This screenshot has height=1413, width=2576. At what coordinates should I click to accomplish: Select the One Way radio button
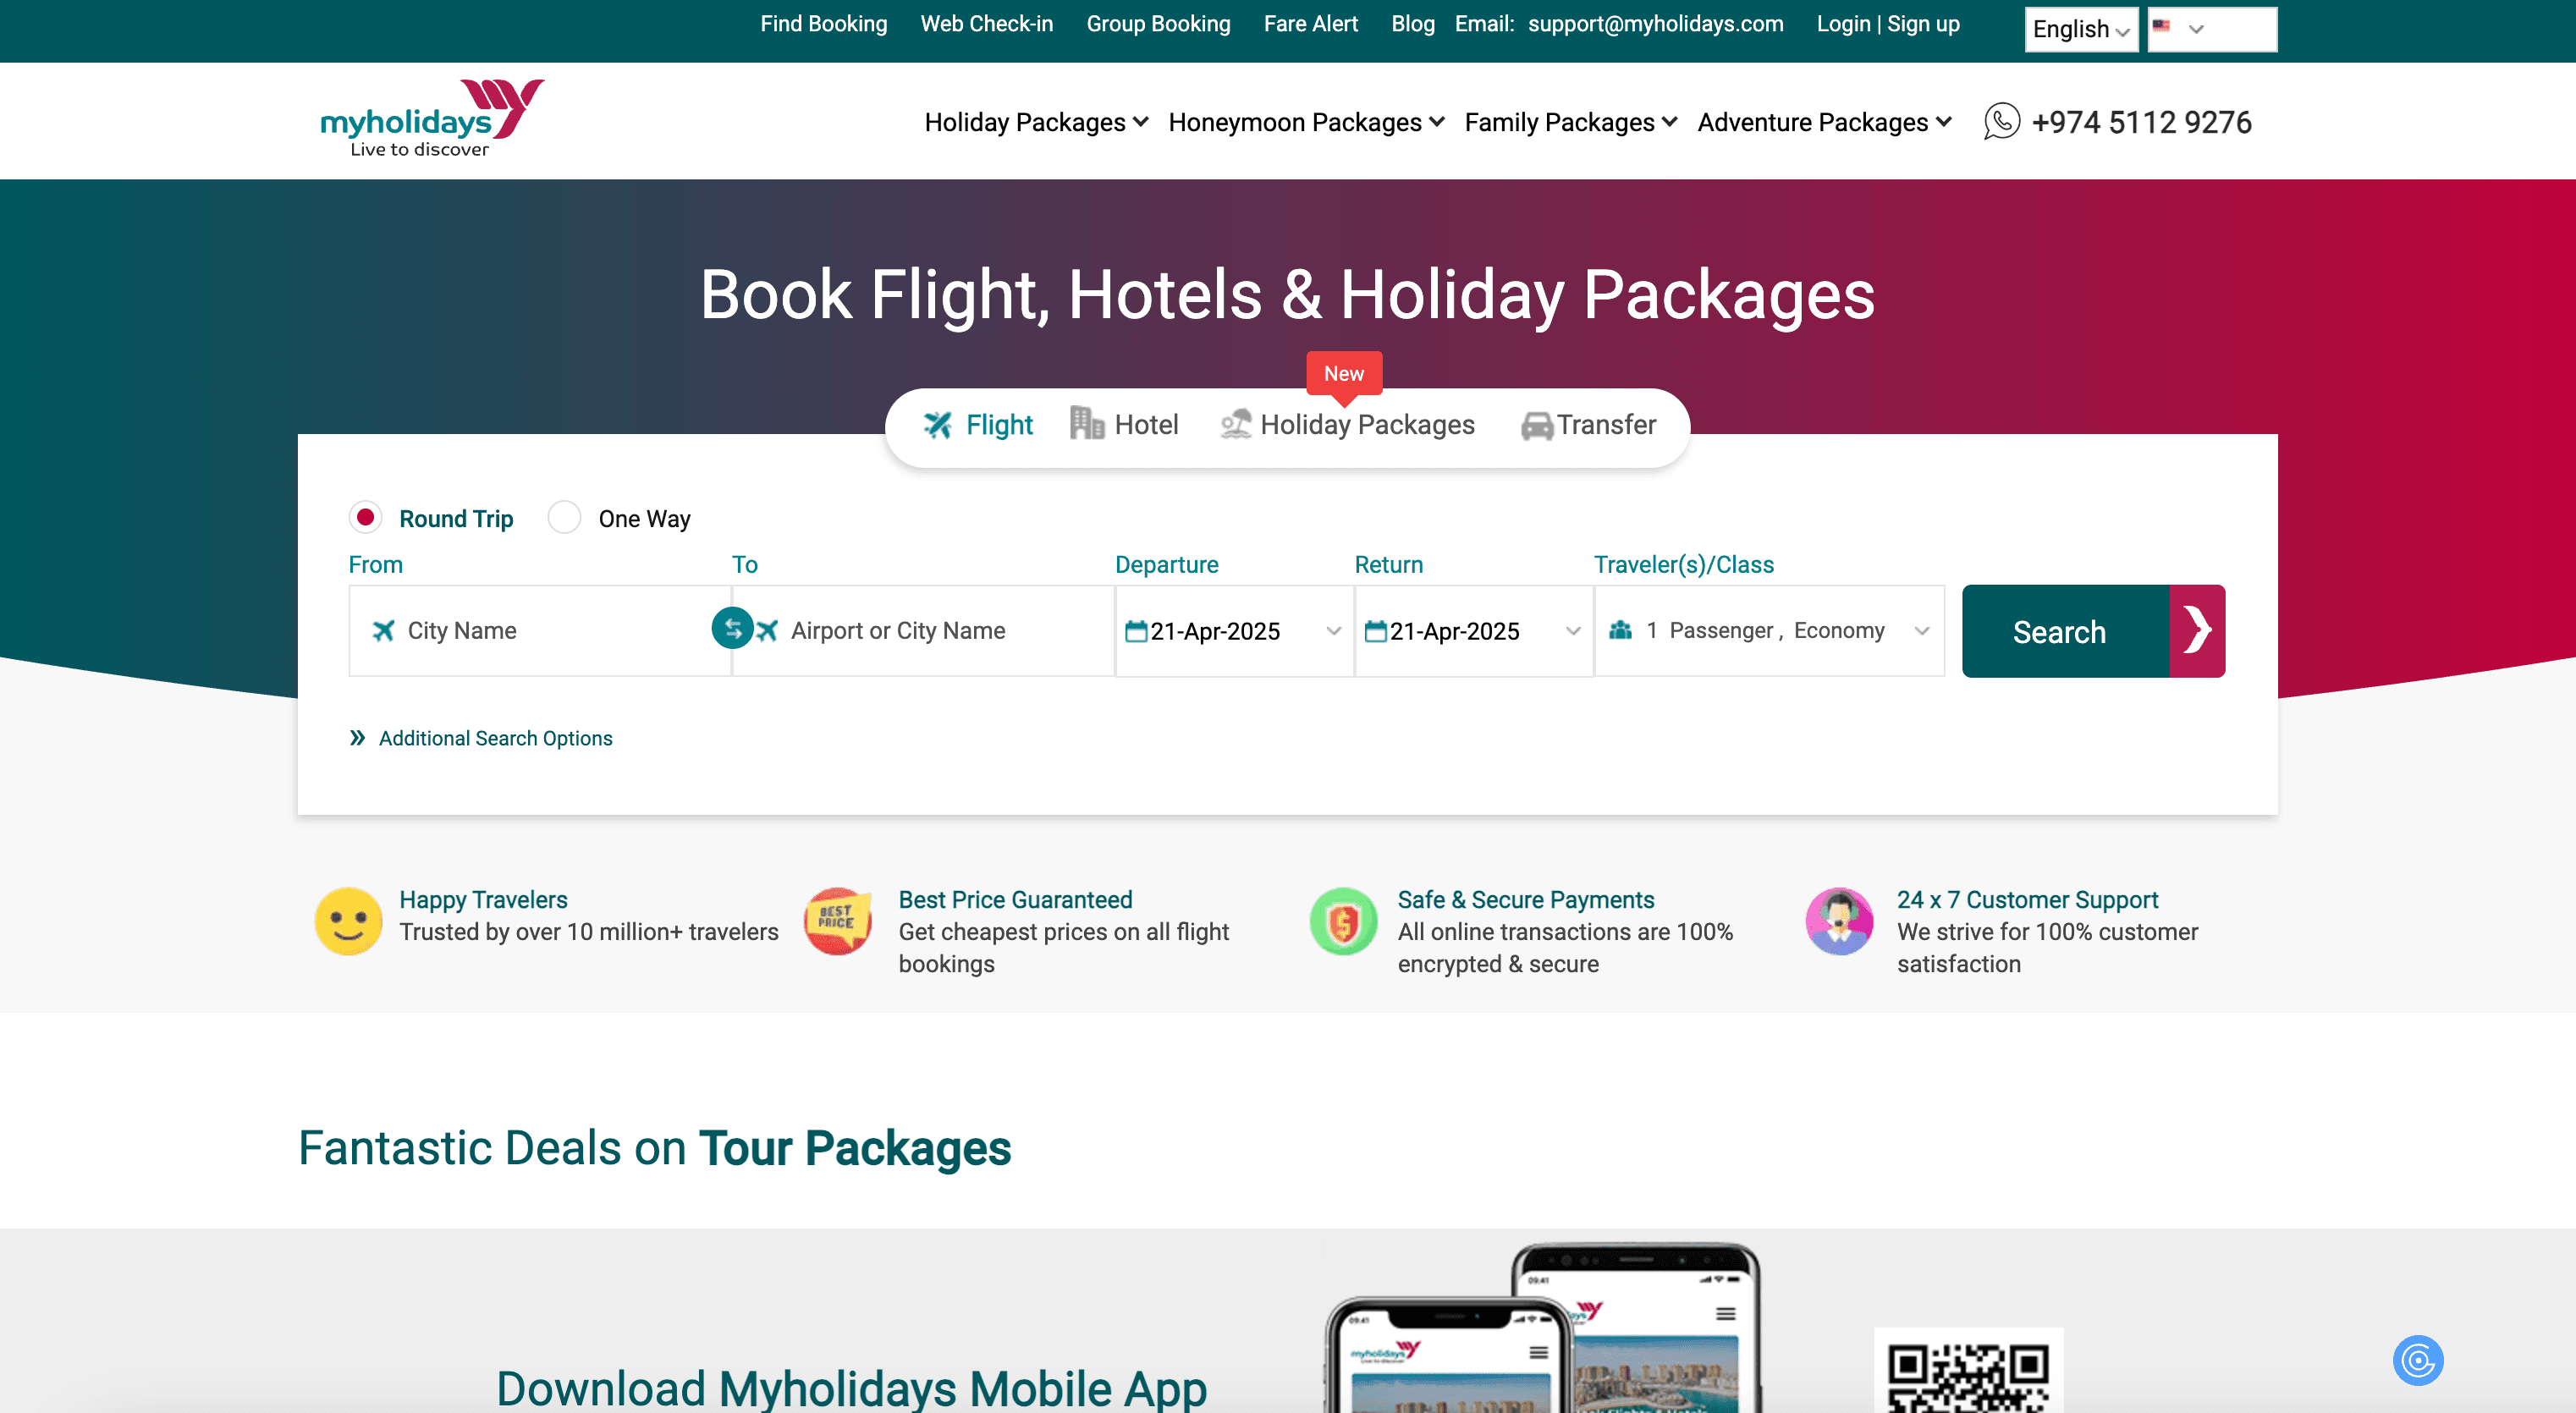click(x=564, y=517)
